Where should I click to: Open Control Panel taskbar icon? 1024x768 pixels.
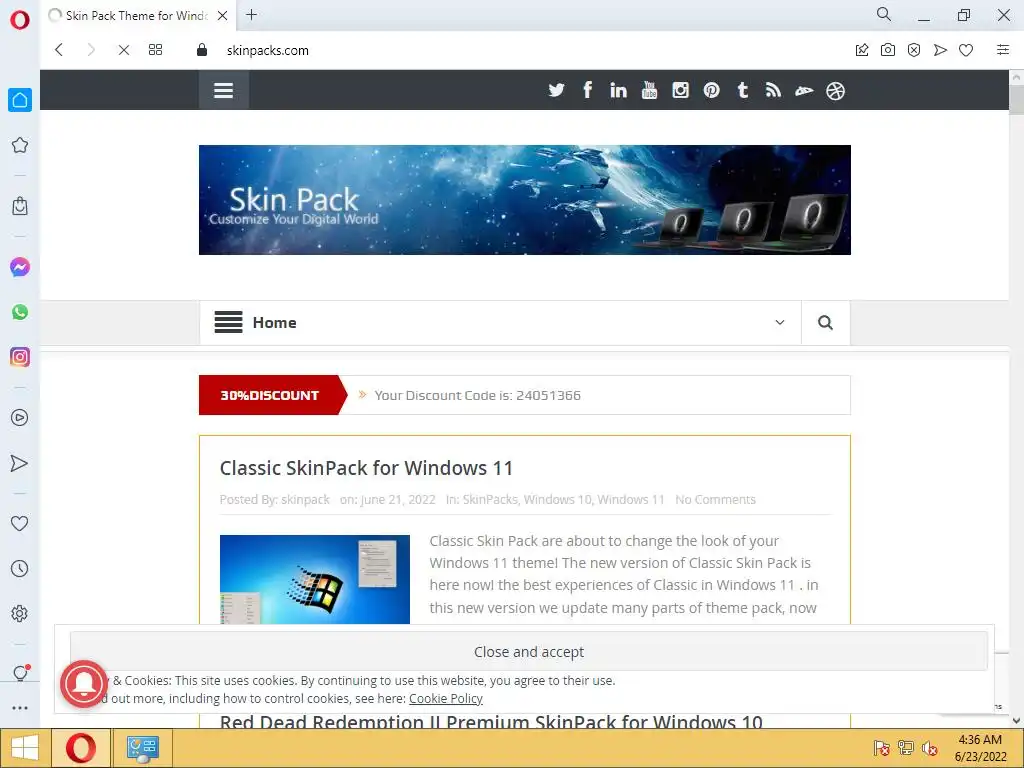pos(142,748)
